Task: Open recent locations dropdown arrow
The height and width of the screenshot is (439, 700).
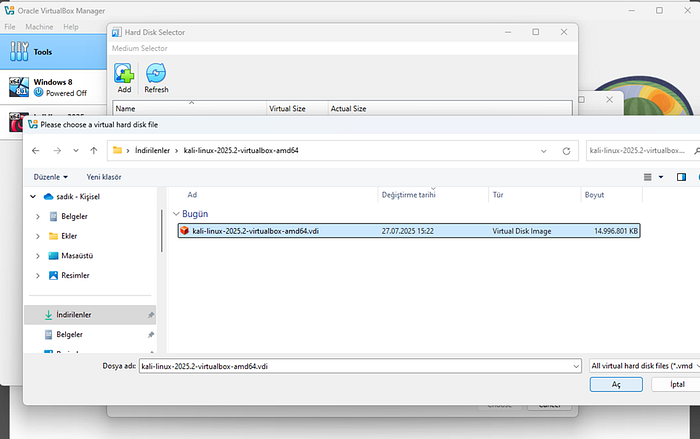Action: (x=76, y=151)
